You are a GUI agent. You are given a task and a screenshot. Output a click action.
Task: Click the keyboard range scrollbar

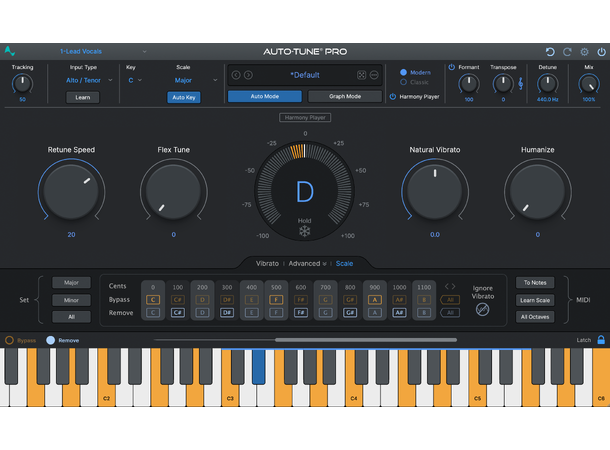366,340
